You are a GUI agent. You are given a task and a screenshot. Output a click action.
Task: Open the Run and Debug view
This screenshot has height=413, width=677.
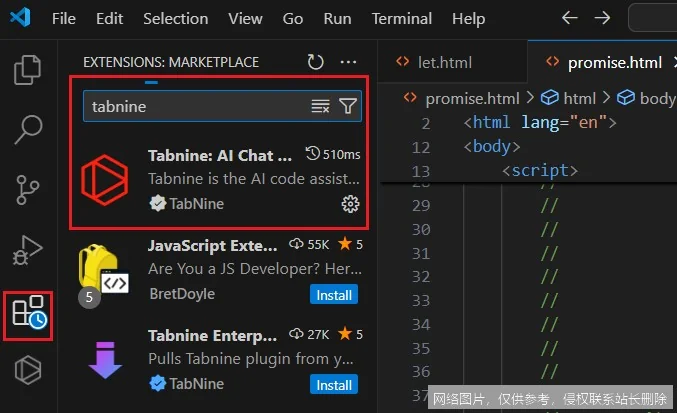(28, 250)
